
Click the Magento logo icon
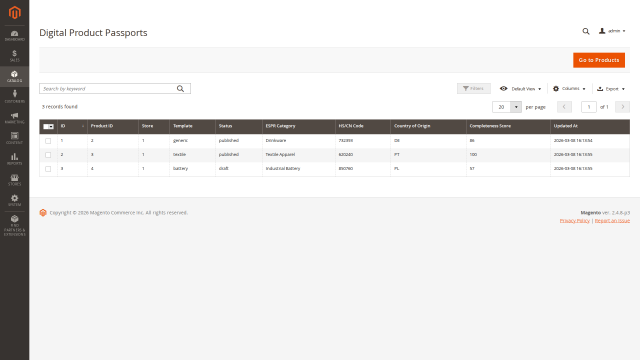(x=14, y=13)
